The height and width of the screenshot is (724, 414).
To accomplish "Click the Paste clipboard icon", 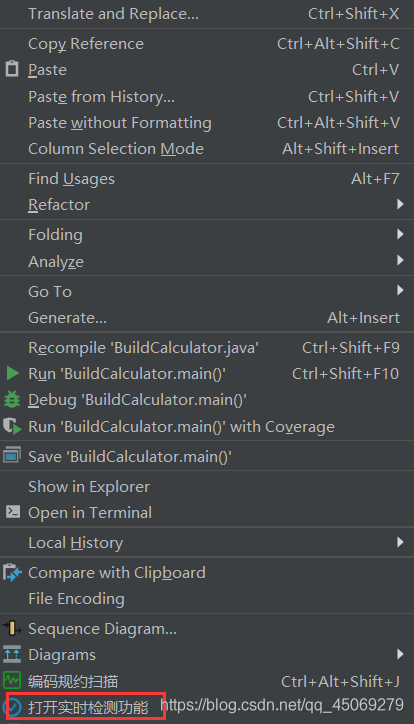I will (12, 69).
